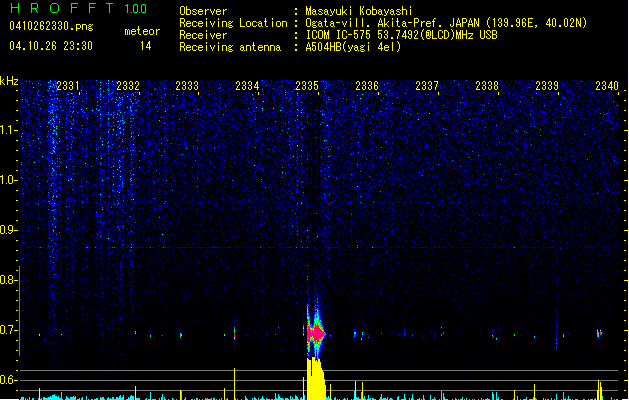Screen dimensions: 629x400
Task: Click antenna A504HB(yagi 4el) text
Action: 353,47
